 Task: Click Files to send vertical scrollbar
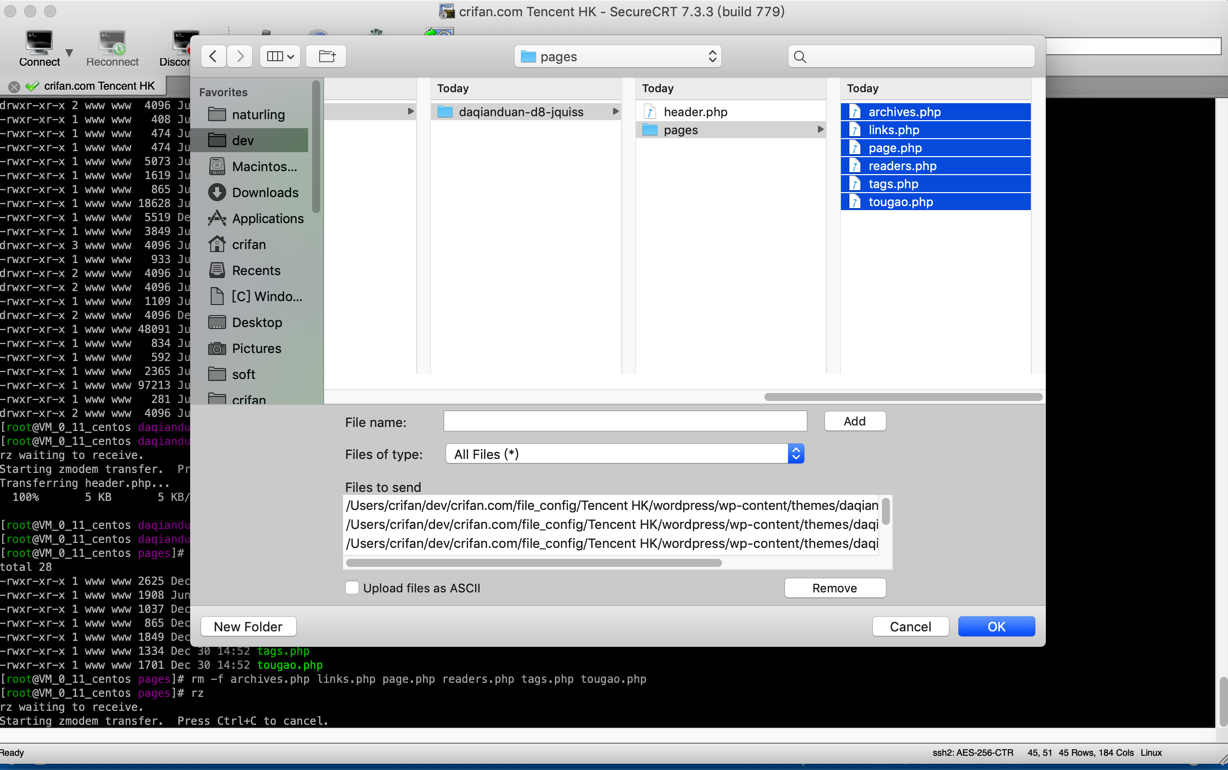886,512
